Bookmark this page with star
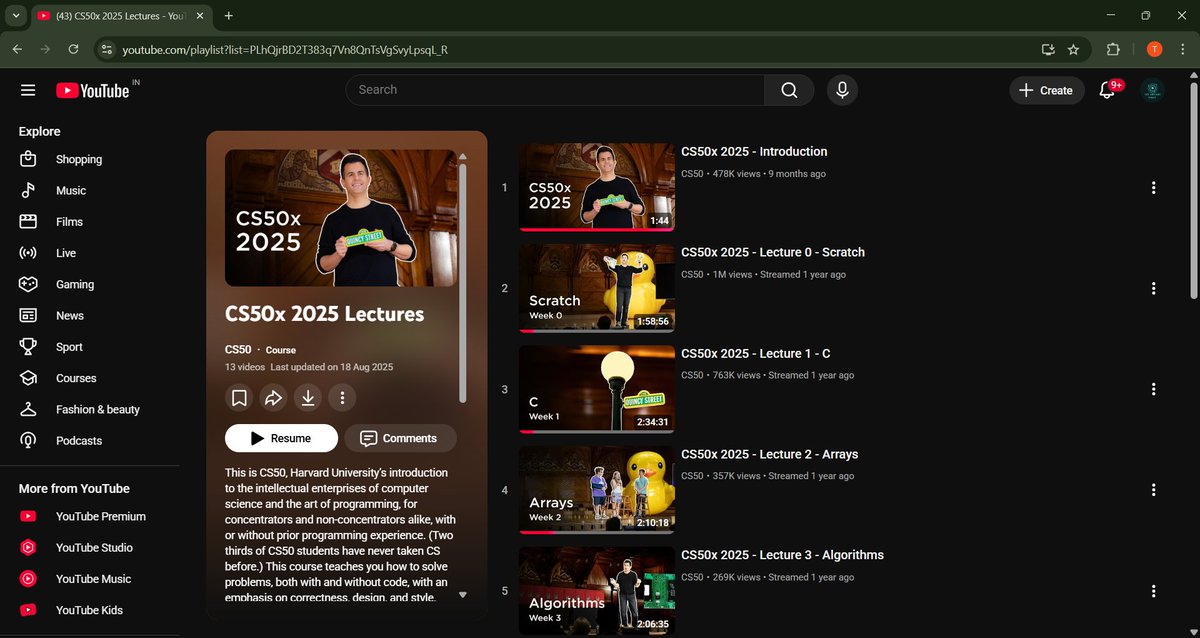The width and height of the screenshot is (1200, 638). [x=1073, y=49]
